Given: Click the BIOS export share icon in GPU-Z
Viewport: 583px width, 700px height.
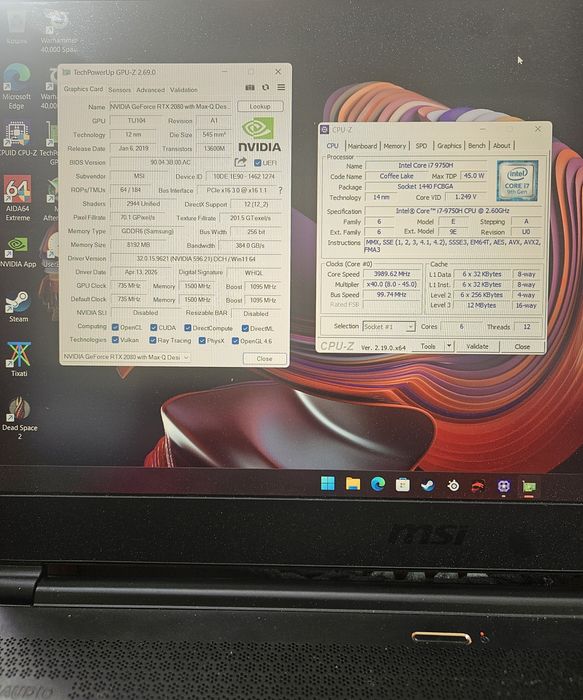Looking at the screenshot, I should [240, 162].
